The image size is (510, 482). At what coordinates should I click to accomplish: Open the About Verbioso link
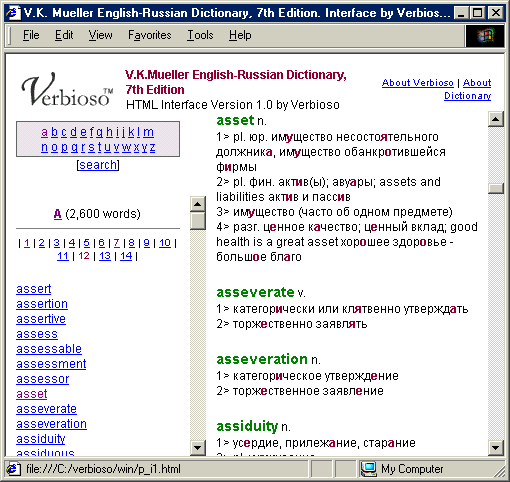point(418,83)
